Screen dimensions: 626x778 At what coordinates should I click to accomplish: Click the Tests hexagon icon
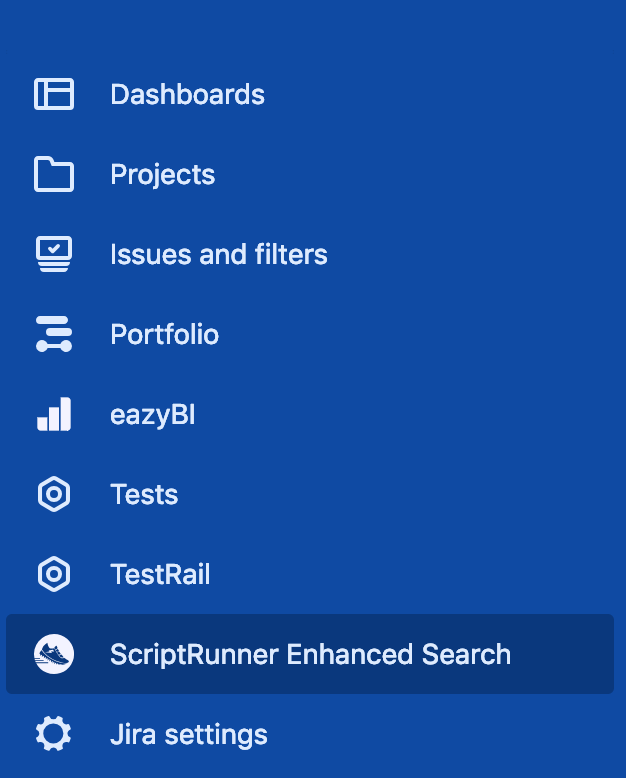point(54,494)
